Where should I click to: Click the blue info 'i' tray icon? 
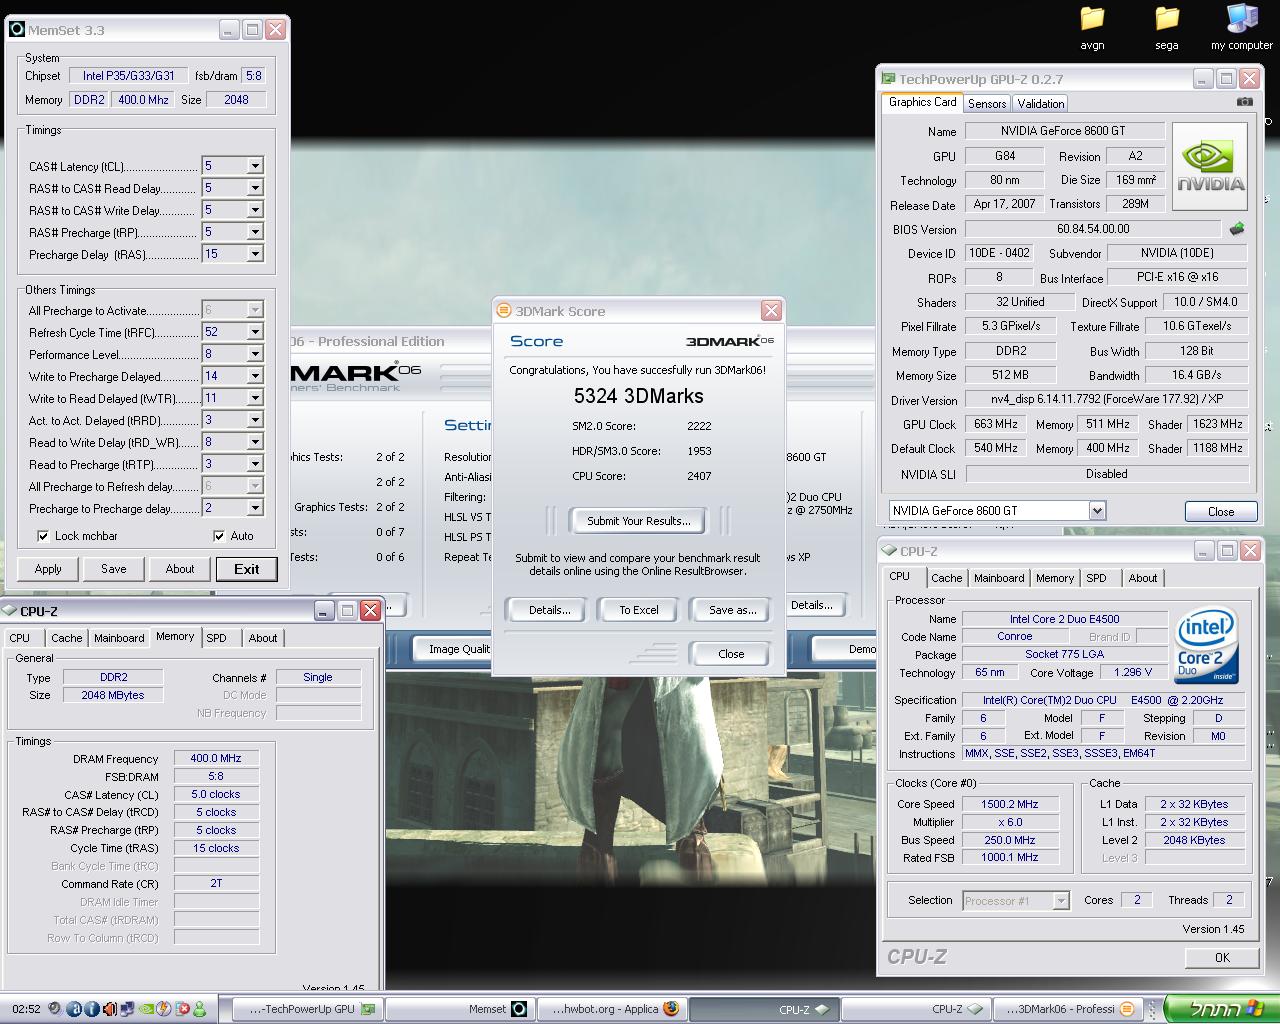click(x=91, y=1009)
